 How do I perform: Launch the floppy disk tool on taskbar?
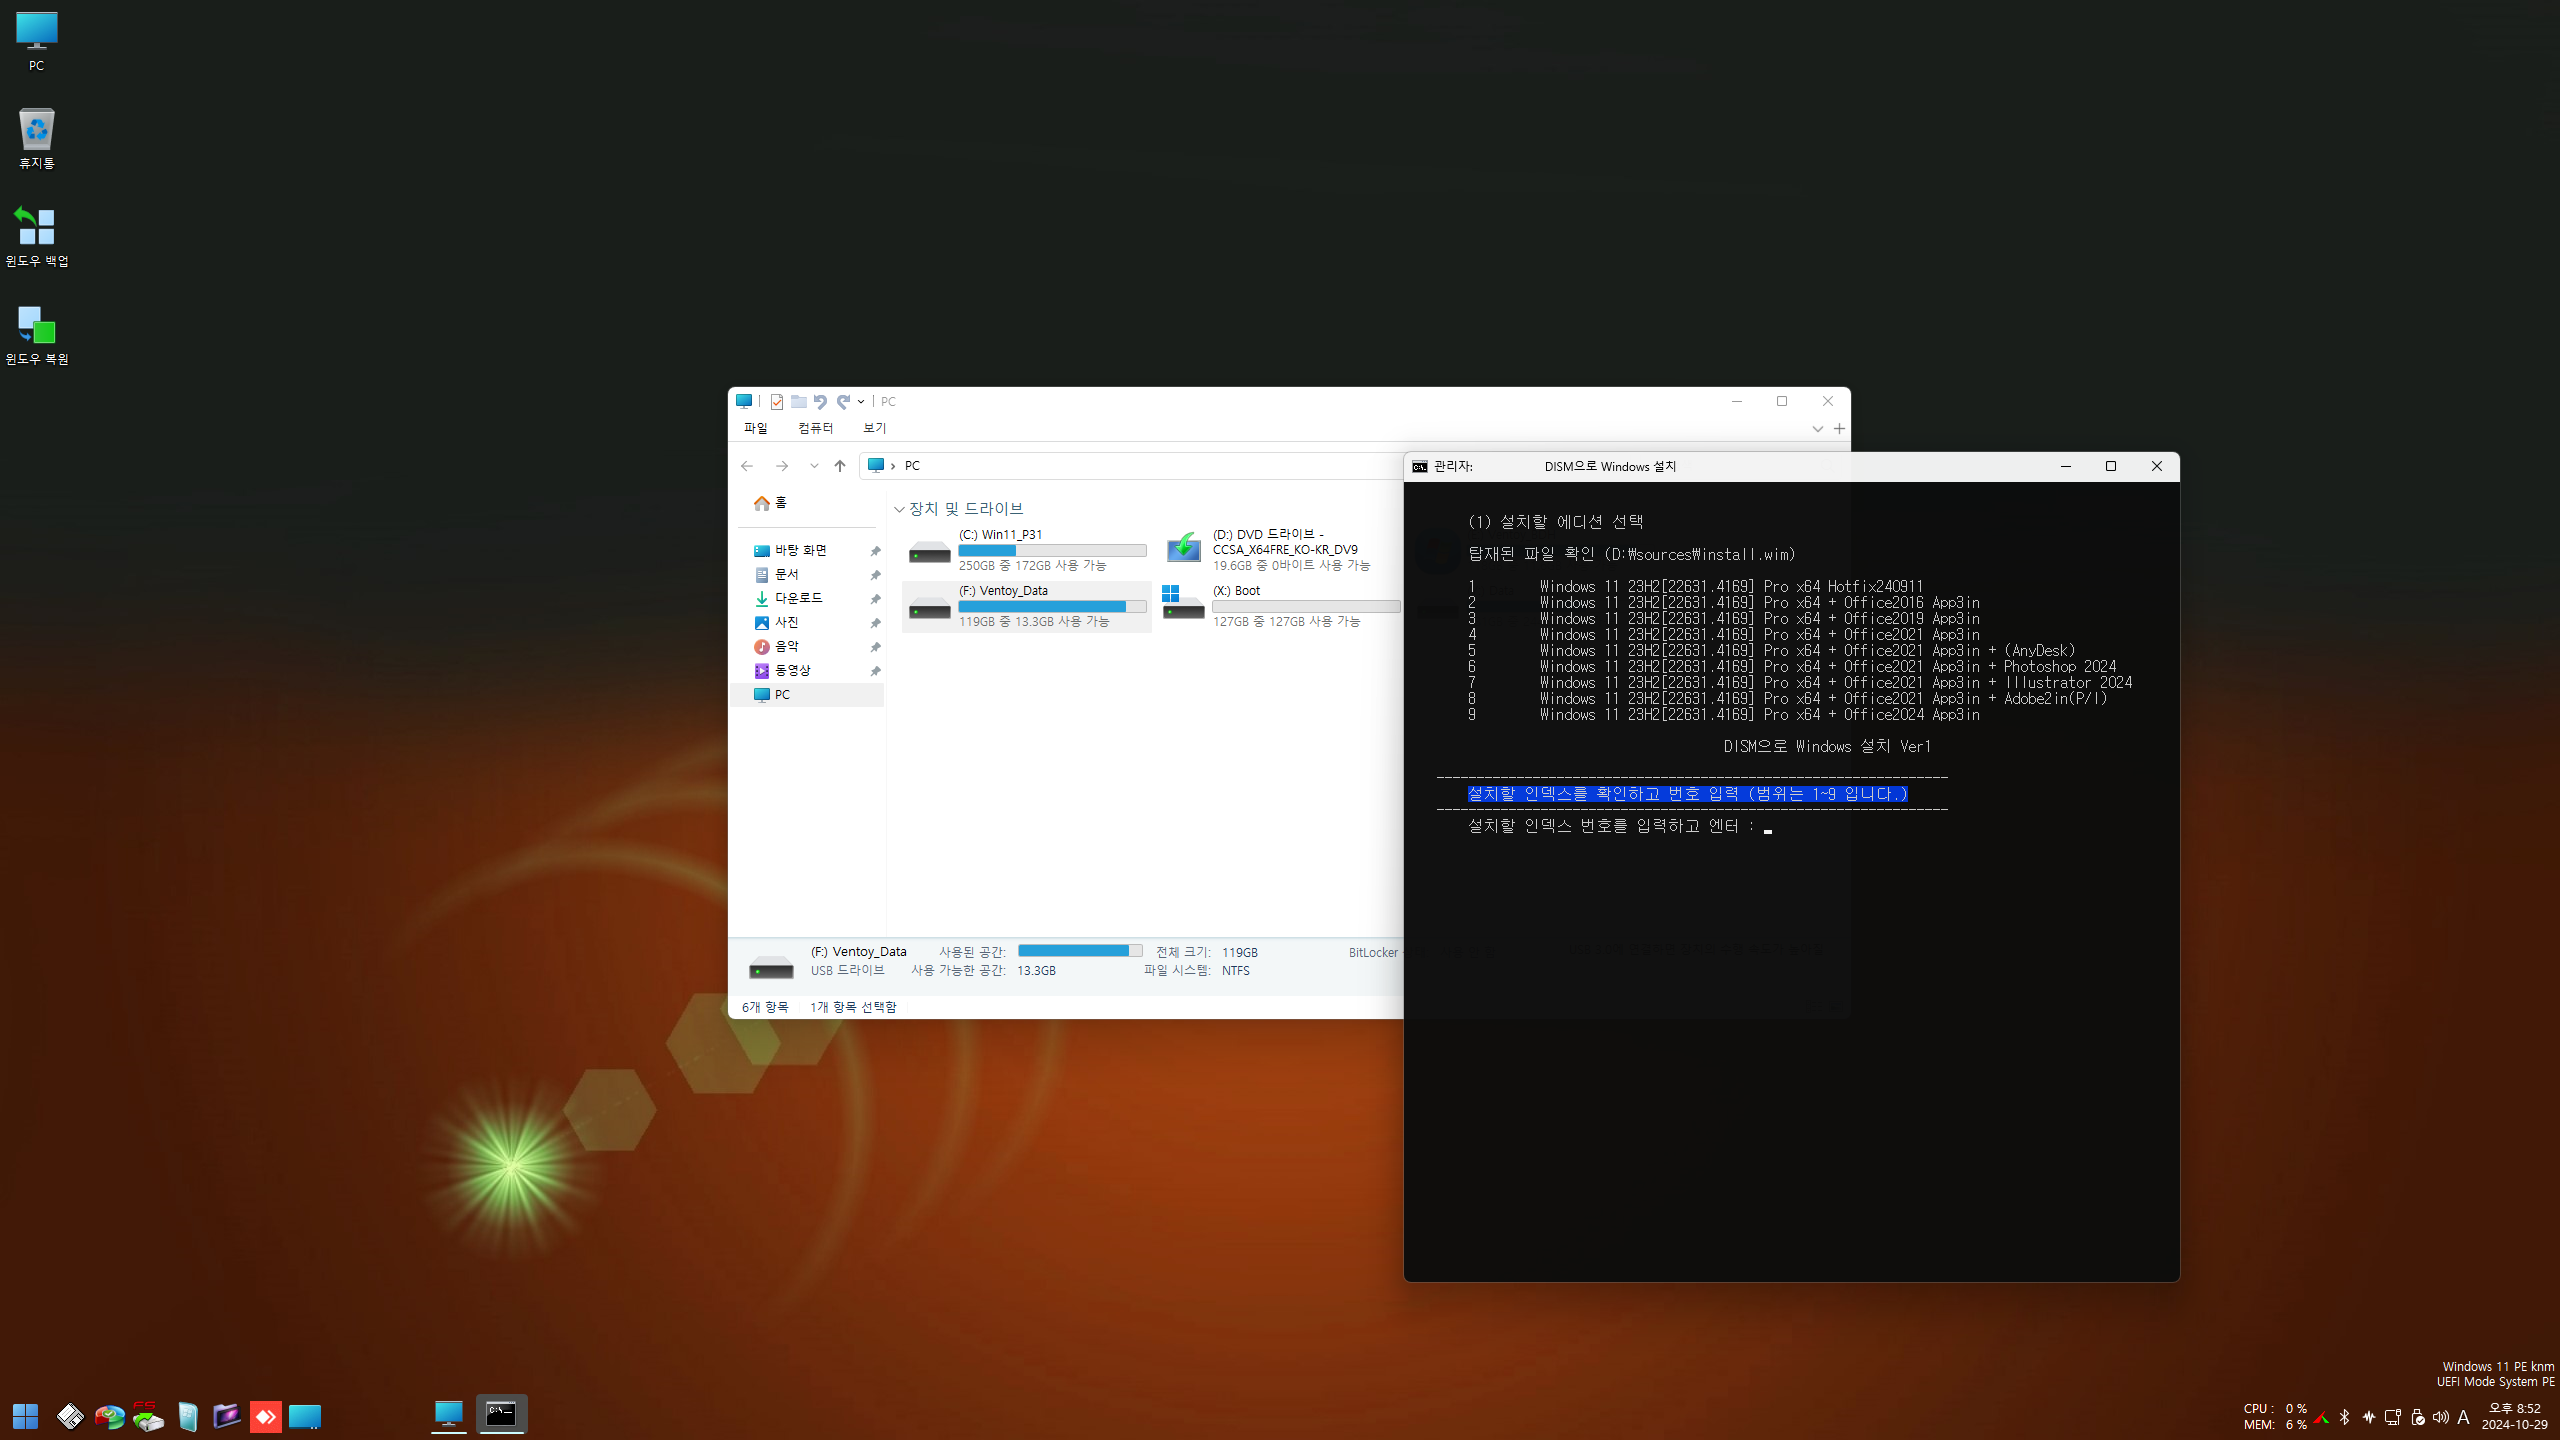click(x=70, y=1416)
